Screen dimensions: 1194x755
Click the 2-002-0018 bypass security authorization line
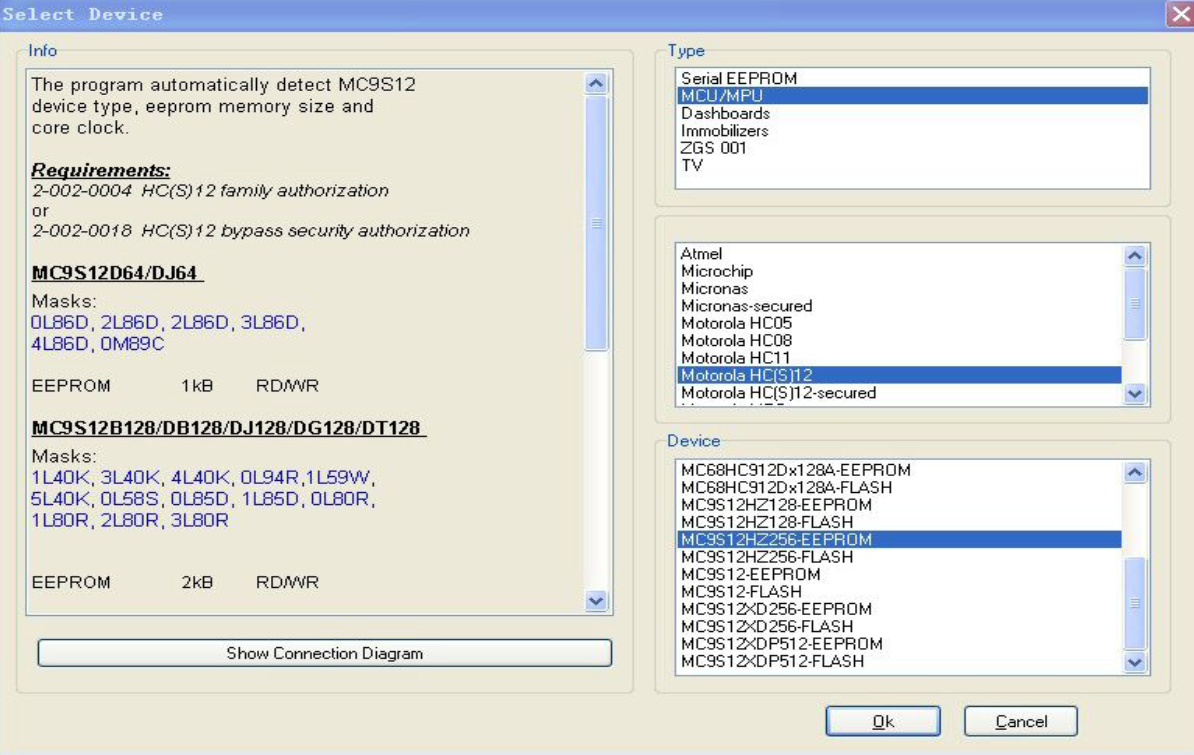[251, 231]
